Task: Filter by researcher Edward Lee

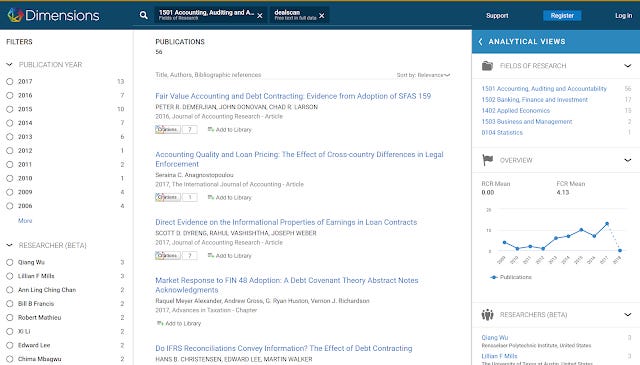Action: [x=10, y=345]
